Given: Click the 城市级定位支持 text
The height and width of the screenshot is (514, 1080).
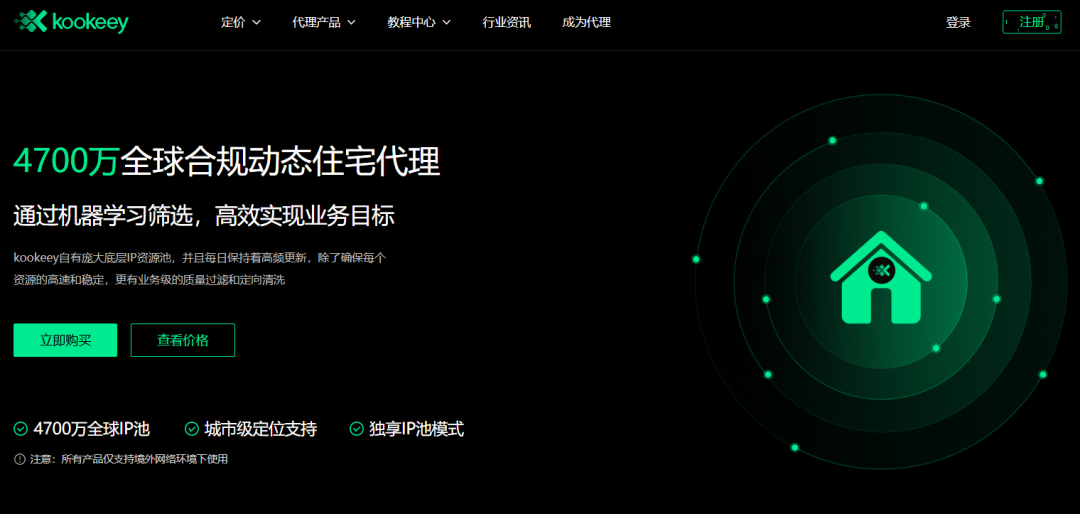Looking at the screenshot, I should pos(260,429).
